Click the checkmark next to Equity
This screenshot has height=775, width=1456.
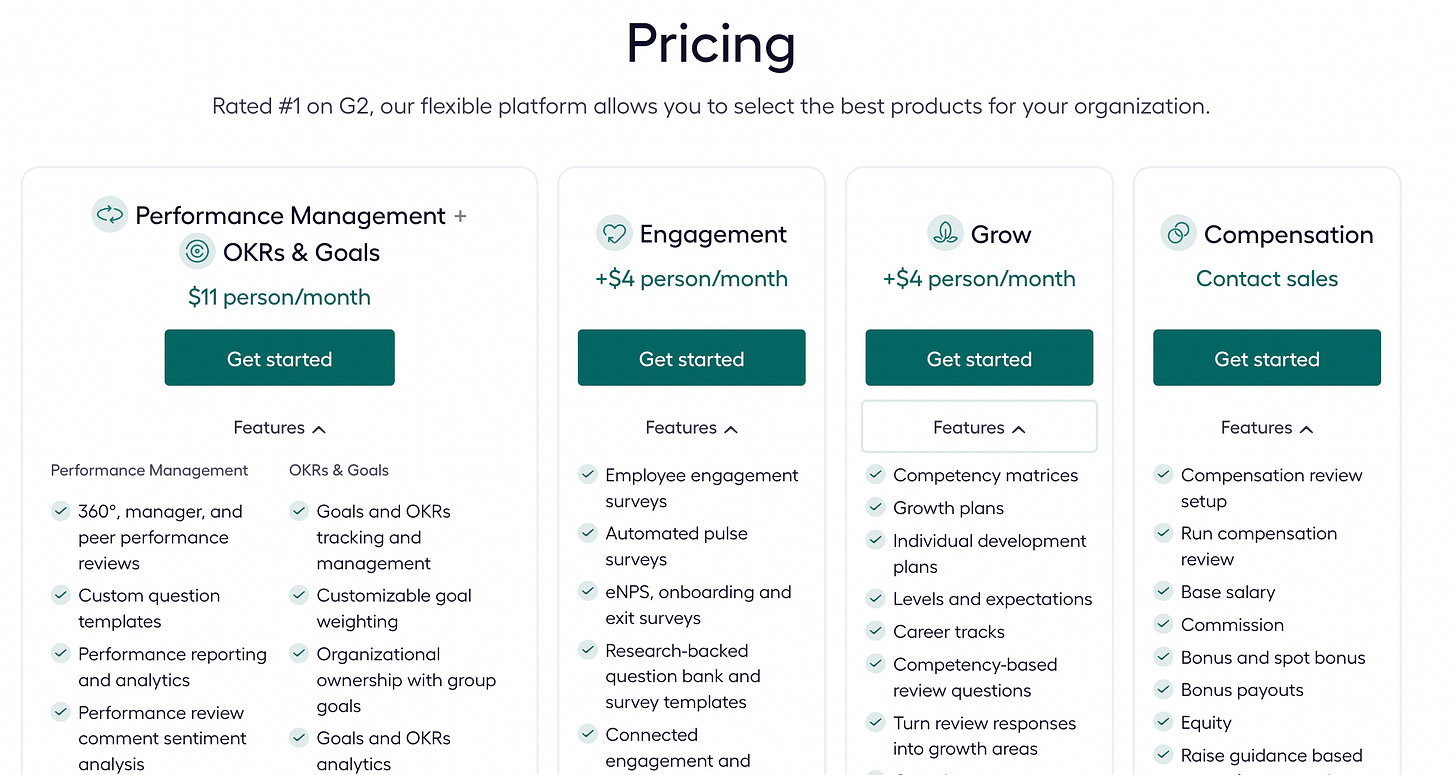pyautogui.click(x=1163, y=722)
